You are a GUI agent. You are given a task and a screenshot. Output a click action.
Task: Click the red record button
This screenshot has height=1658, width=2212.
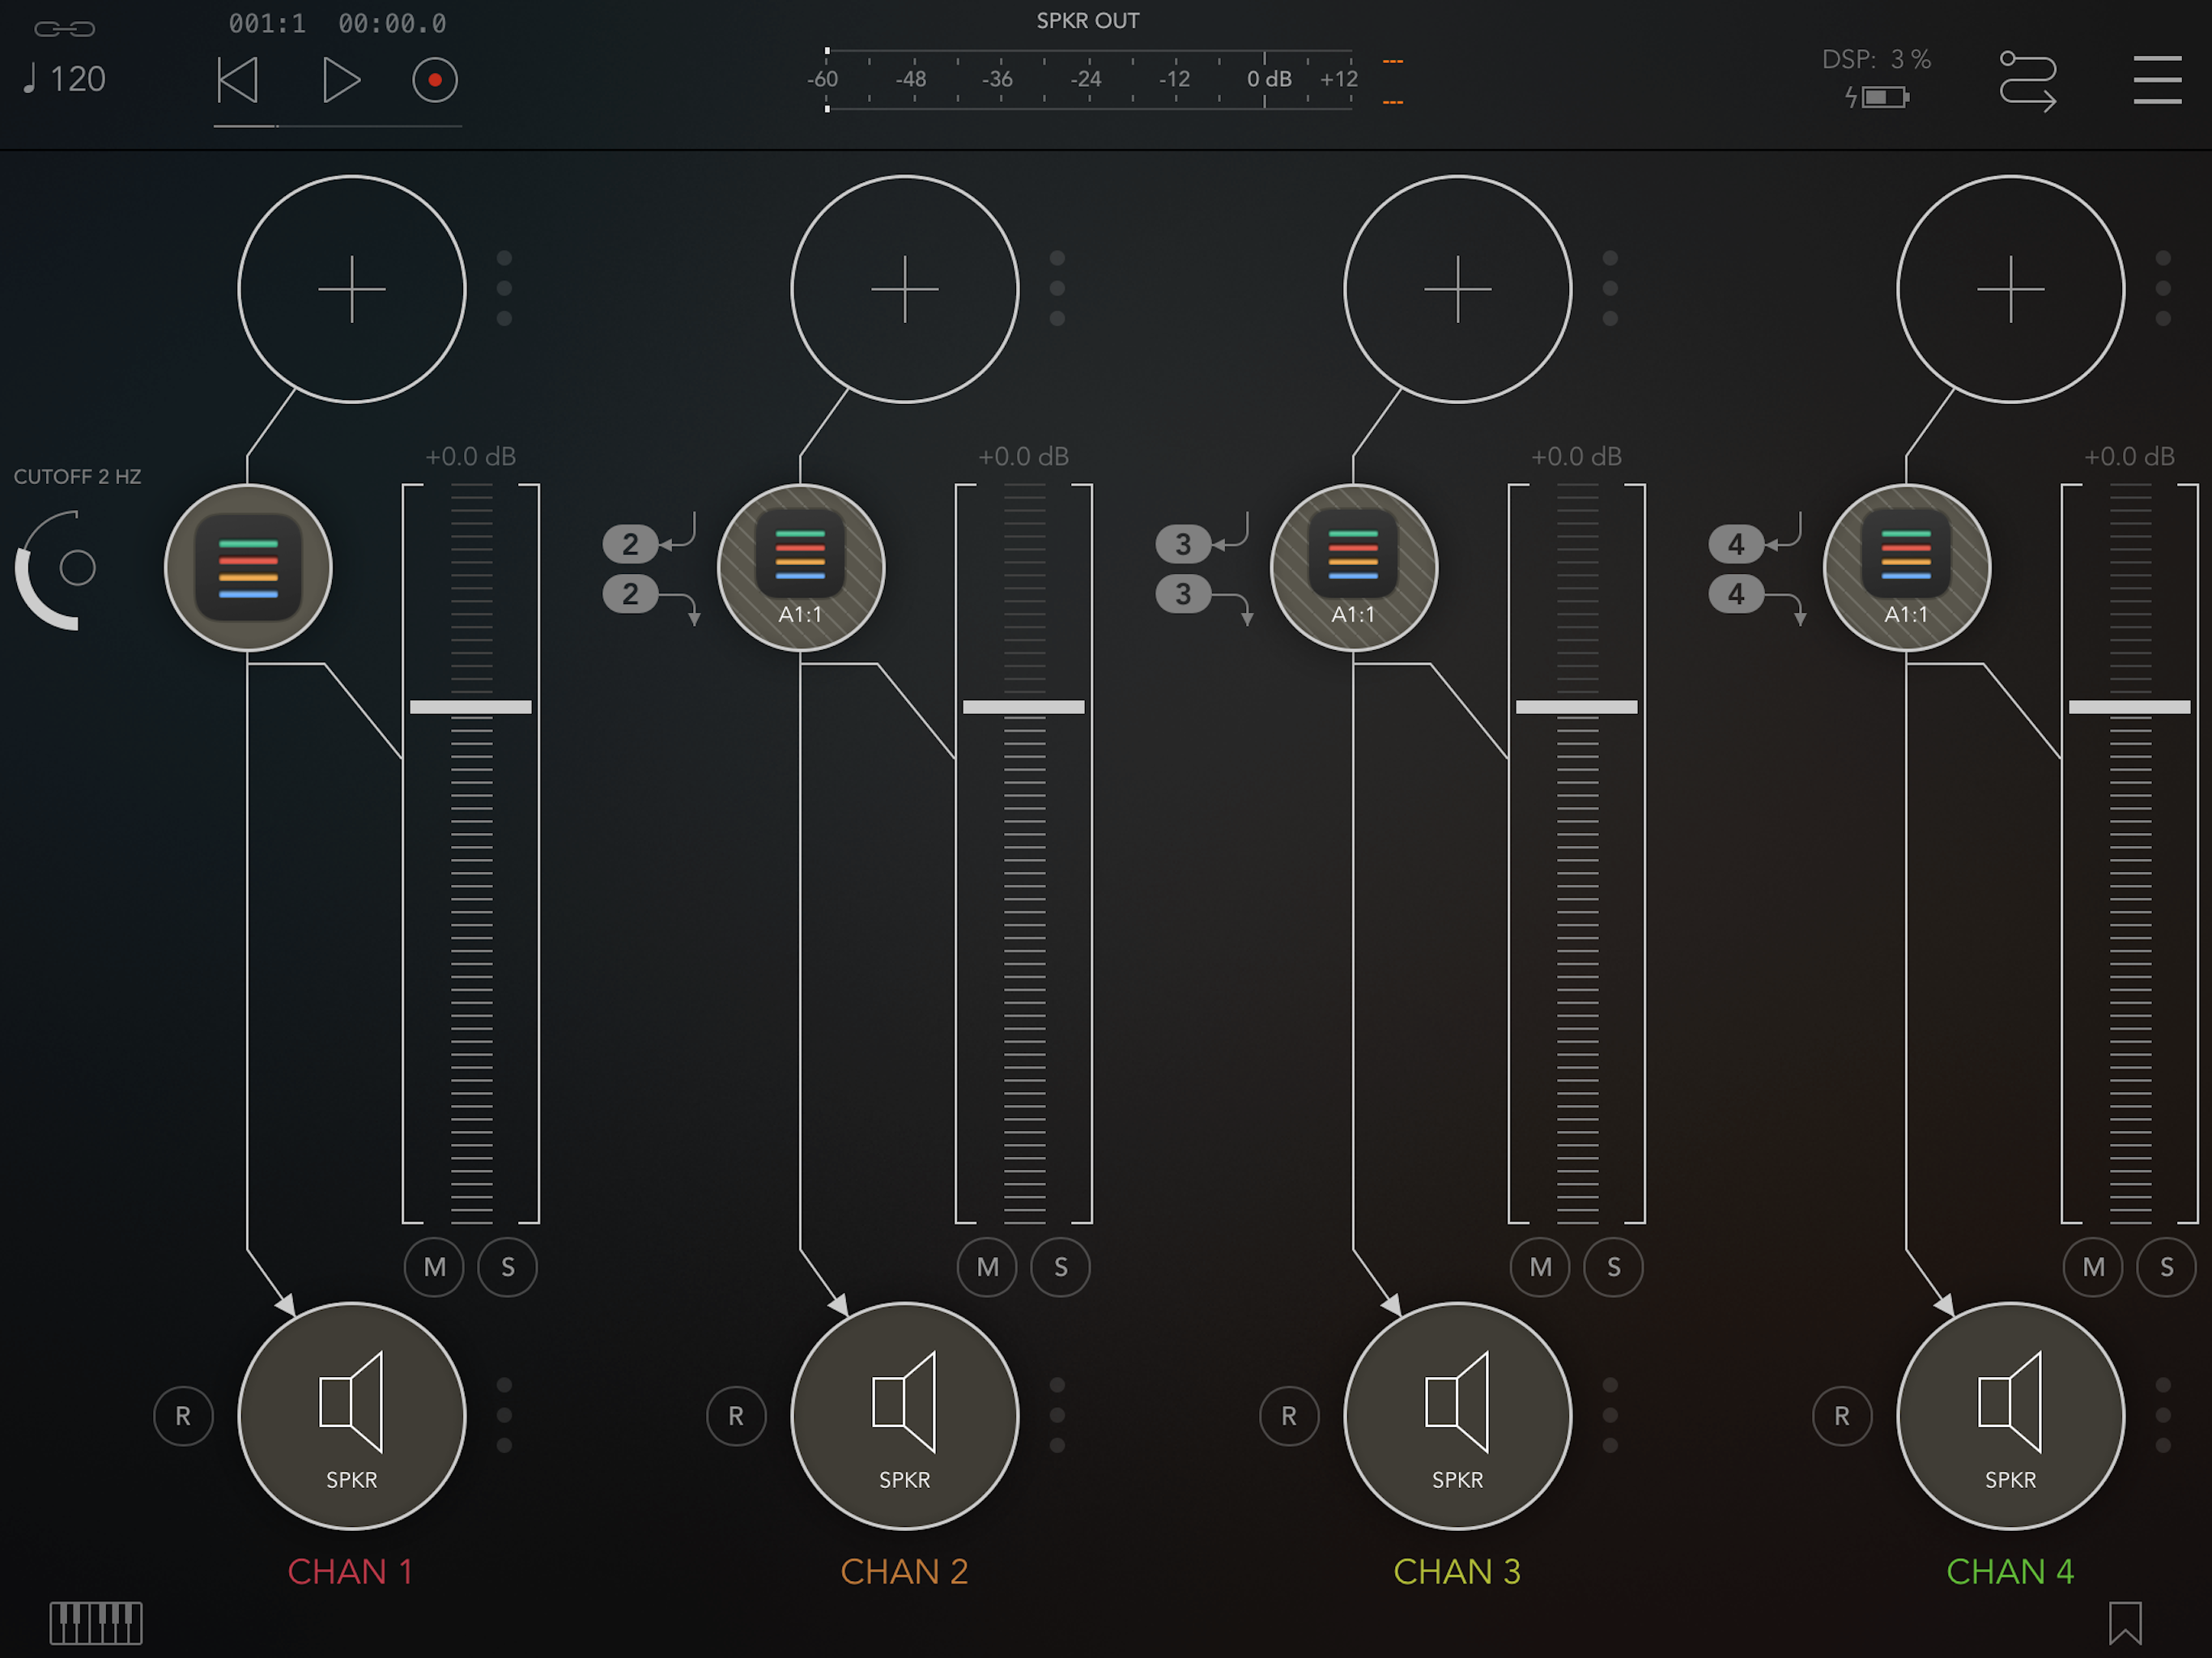tap(435, 80)
